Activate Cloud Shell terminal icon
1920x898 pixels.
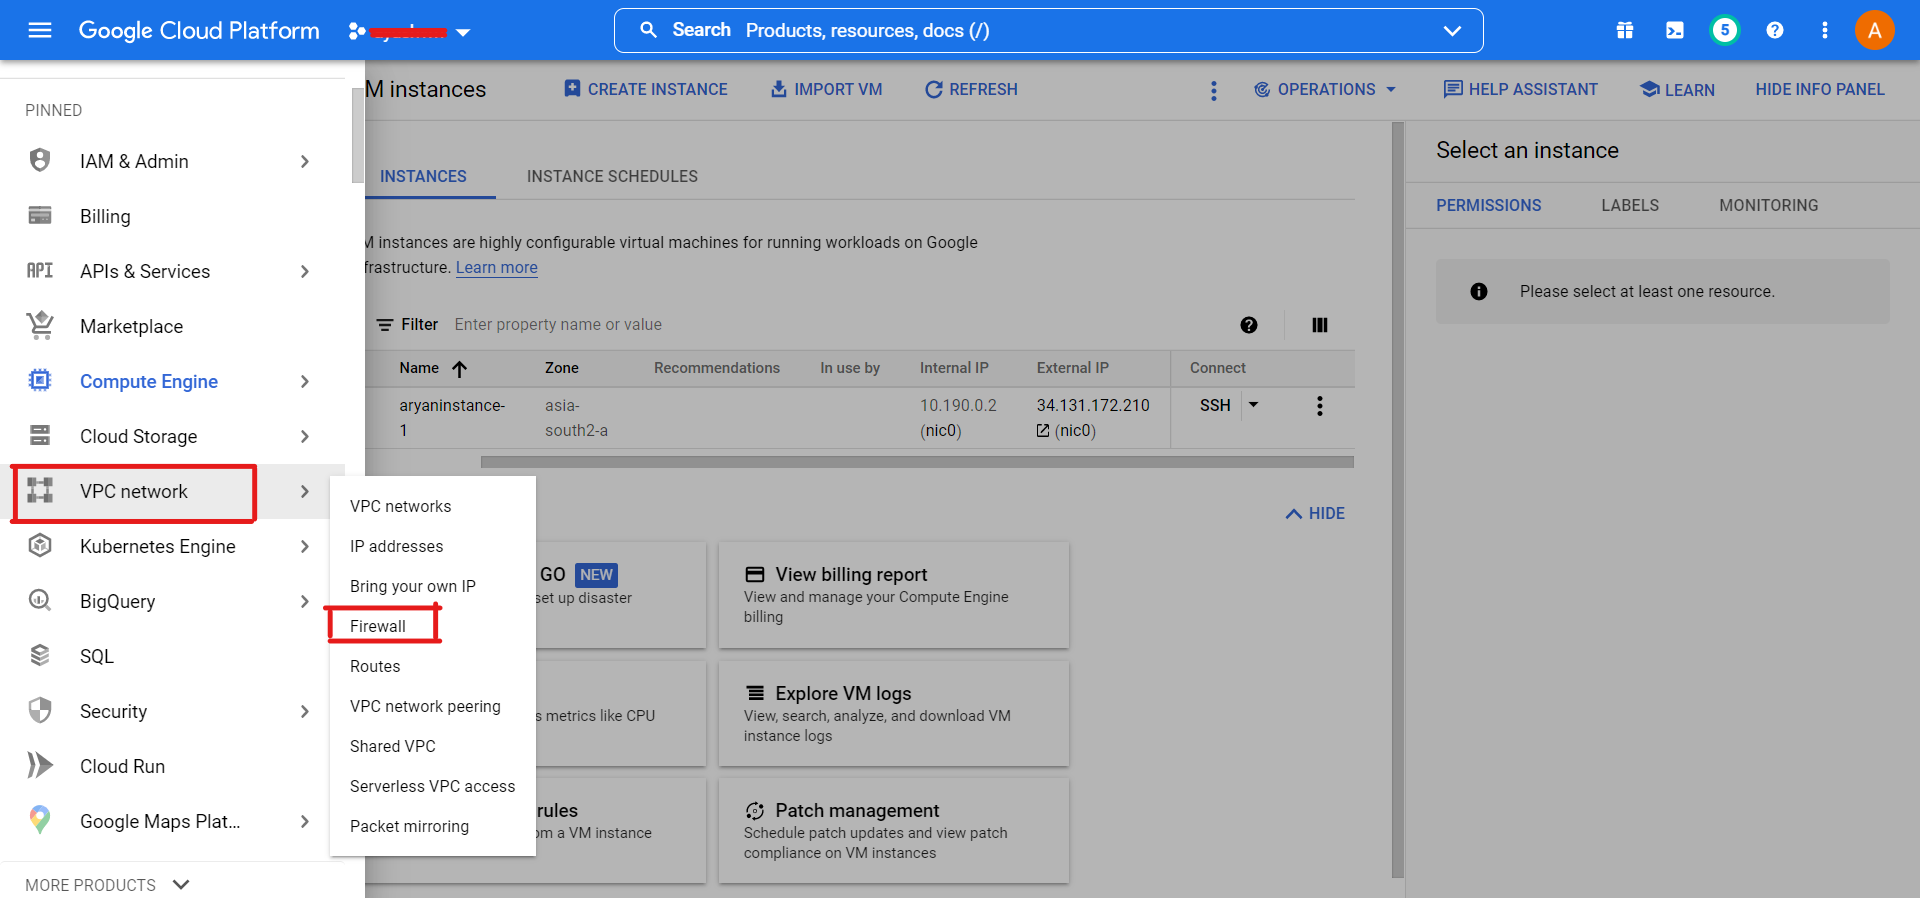tap(1675, 30)
